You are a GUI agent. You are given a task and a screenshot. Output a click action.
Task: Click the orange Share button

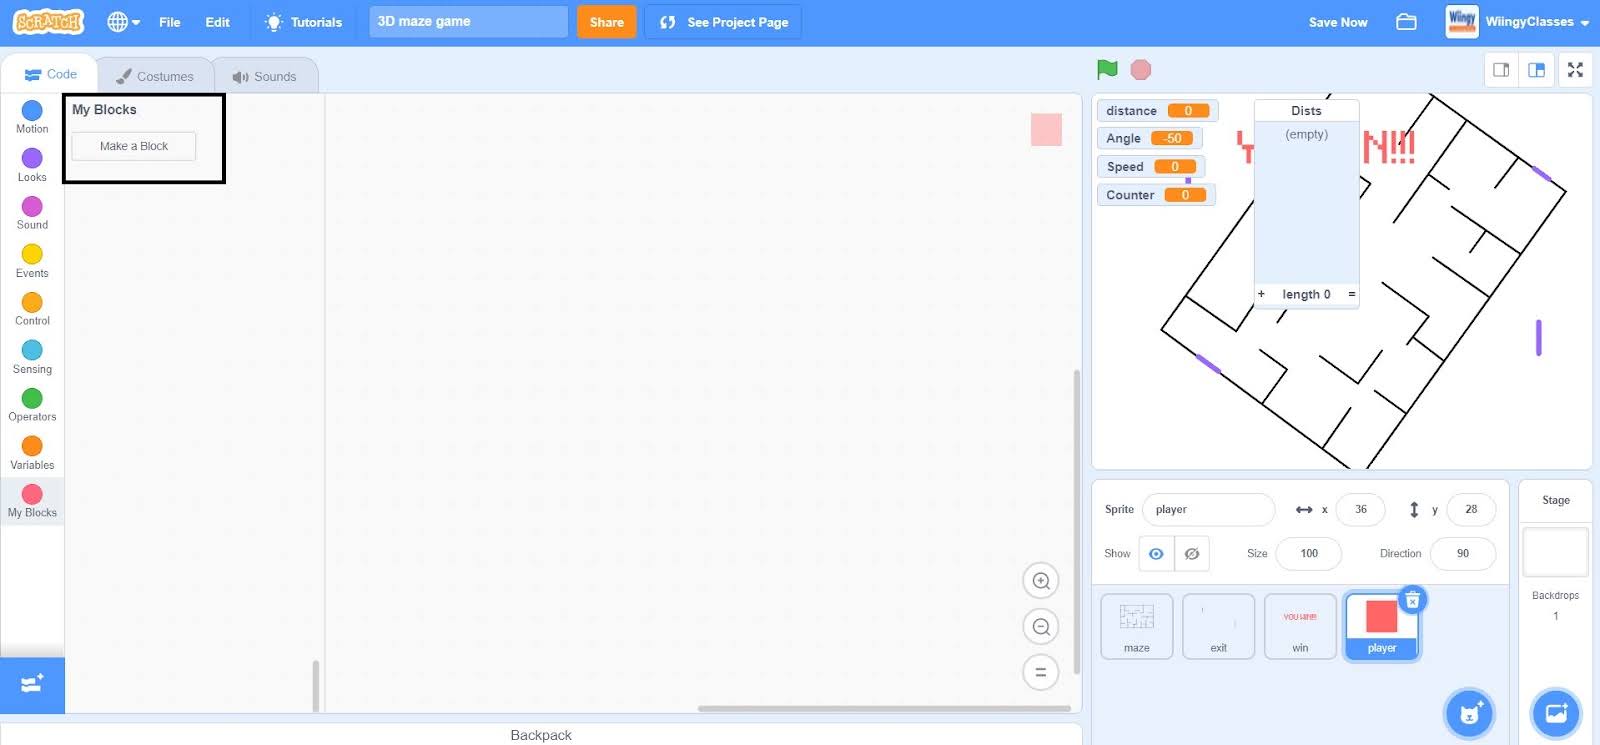tap(606, 22)
